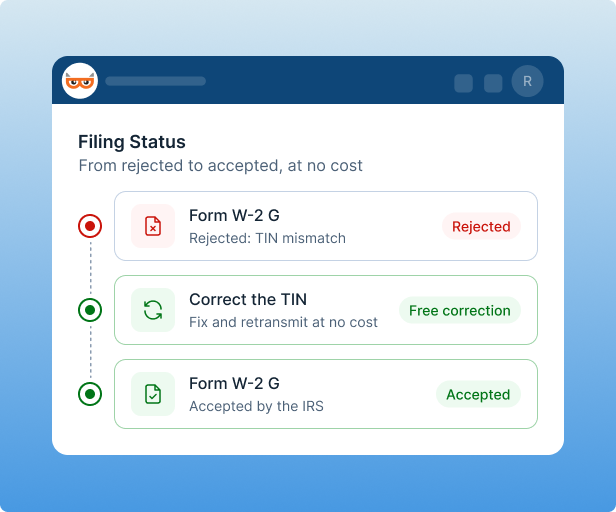Click the owl mascot logo
The image size is (616, 512).
tap(80, 81)
